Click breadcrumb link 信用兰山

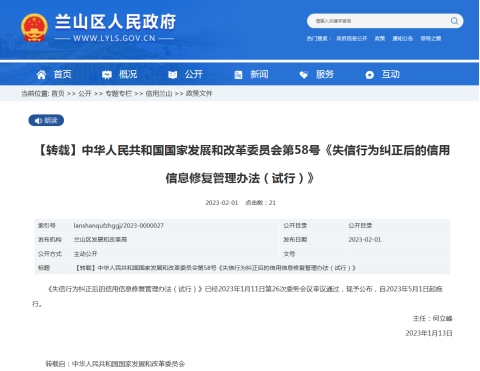[x=159, y=94]
